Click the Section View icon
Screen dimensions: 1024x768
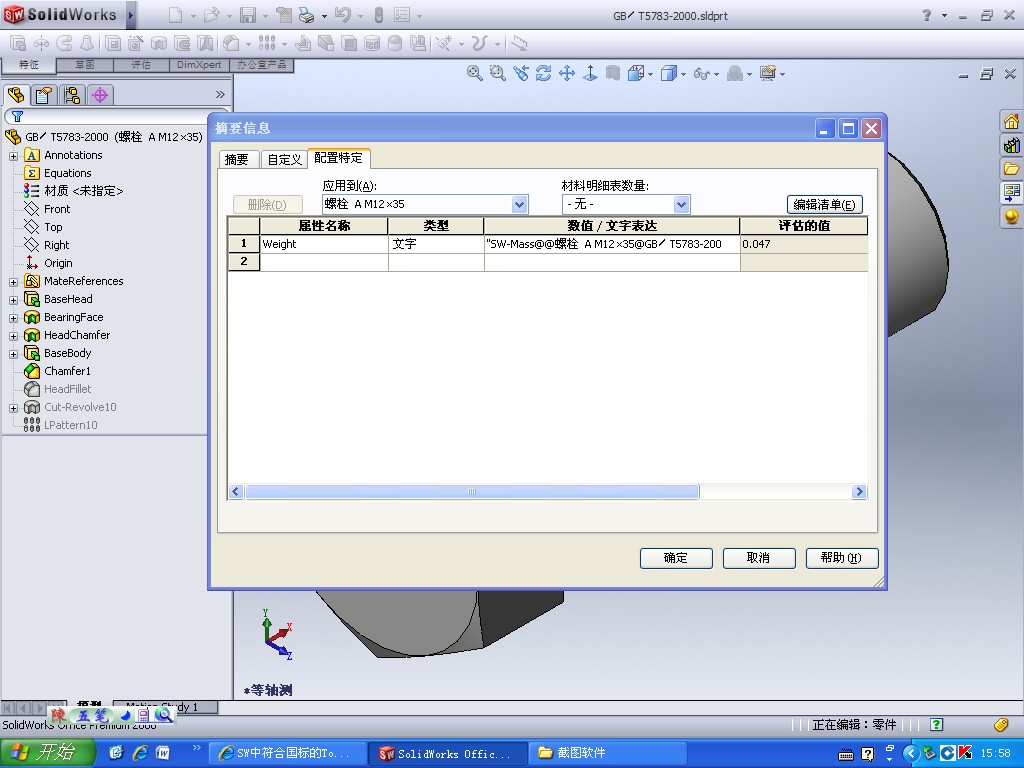coord(613,73)
